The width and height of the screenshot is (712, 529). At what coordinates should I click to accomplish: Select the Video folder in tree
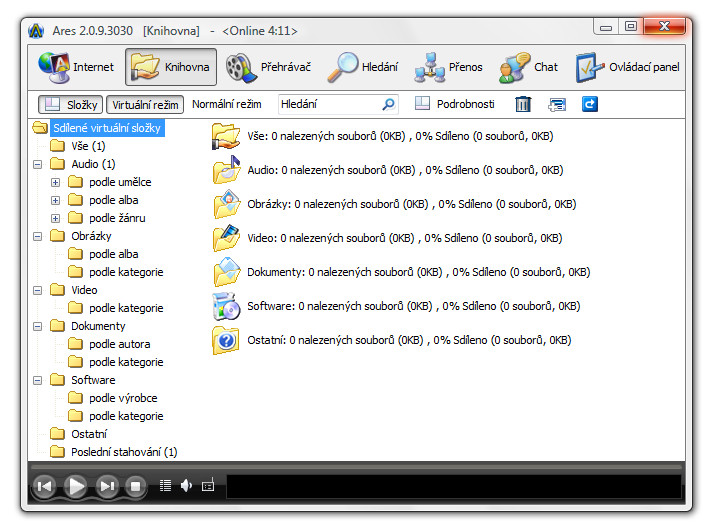84,290
